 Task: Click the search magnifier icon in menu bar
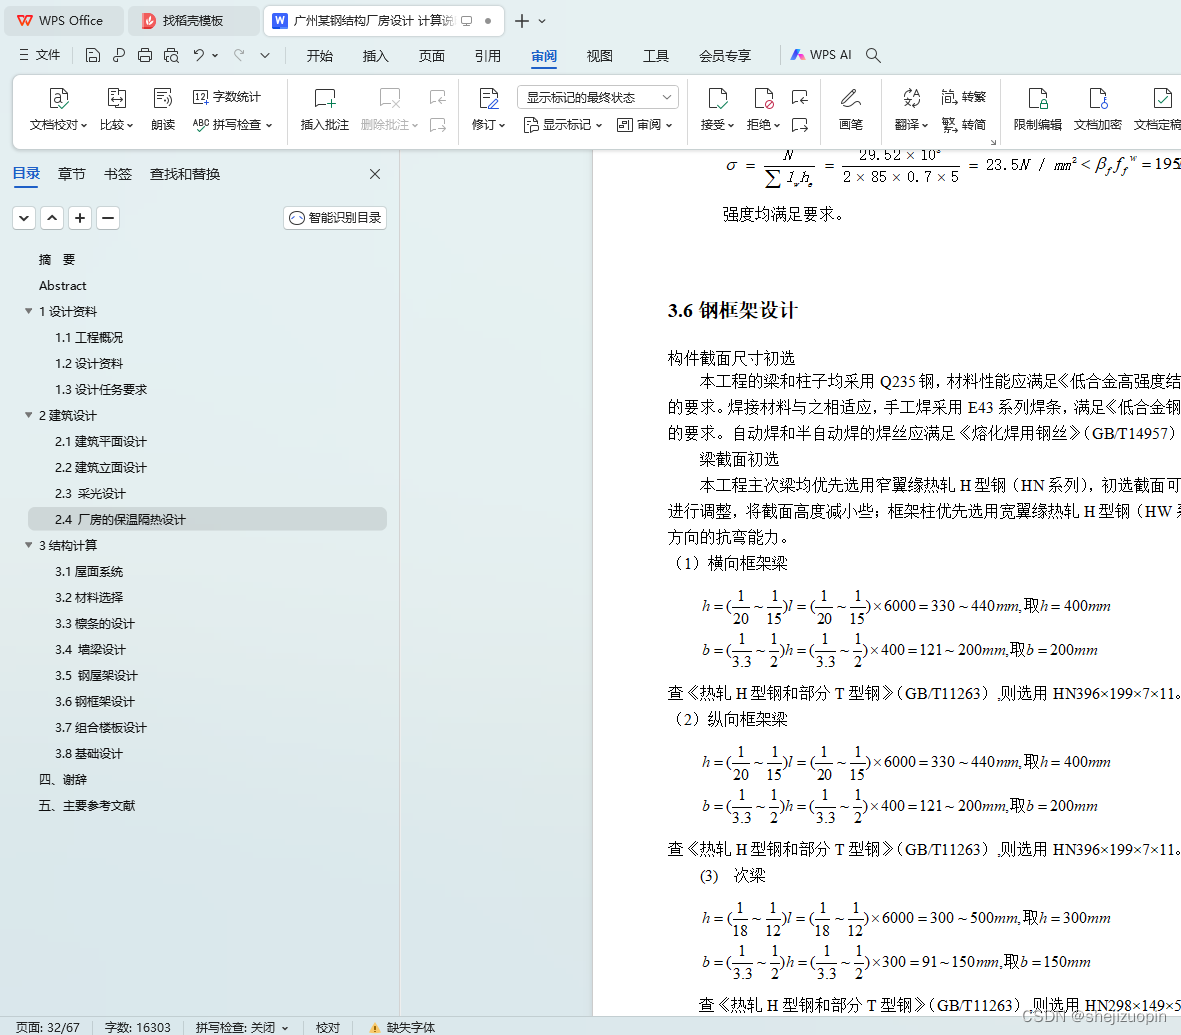coord(873,55)
